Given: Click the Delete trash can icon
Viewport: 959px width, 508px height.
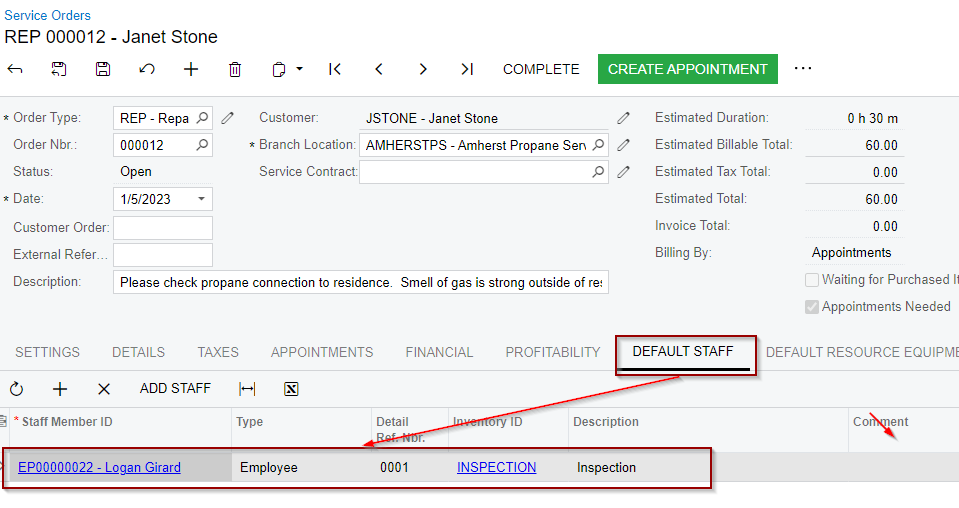Looking at the screenshot, I should (x=235, y=69).
